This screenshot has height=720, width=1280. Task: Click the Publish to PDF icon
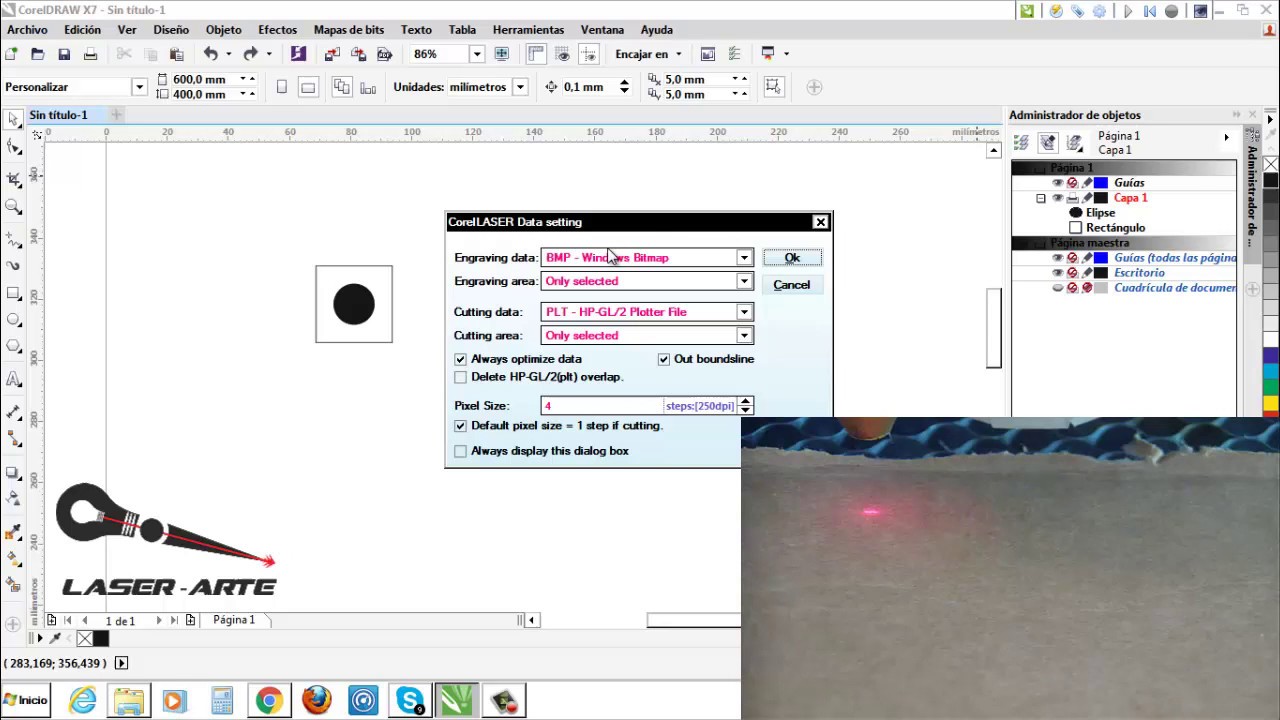(384, 54)
